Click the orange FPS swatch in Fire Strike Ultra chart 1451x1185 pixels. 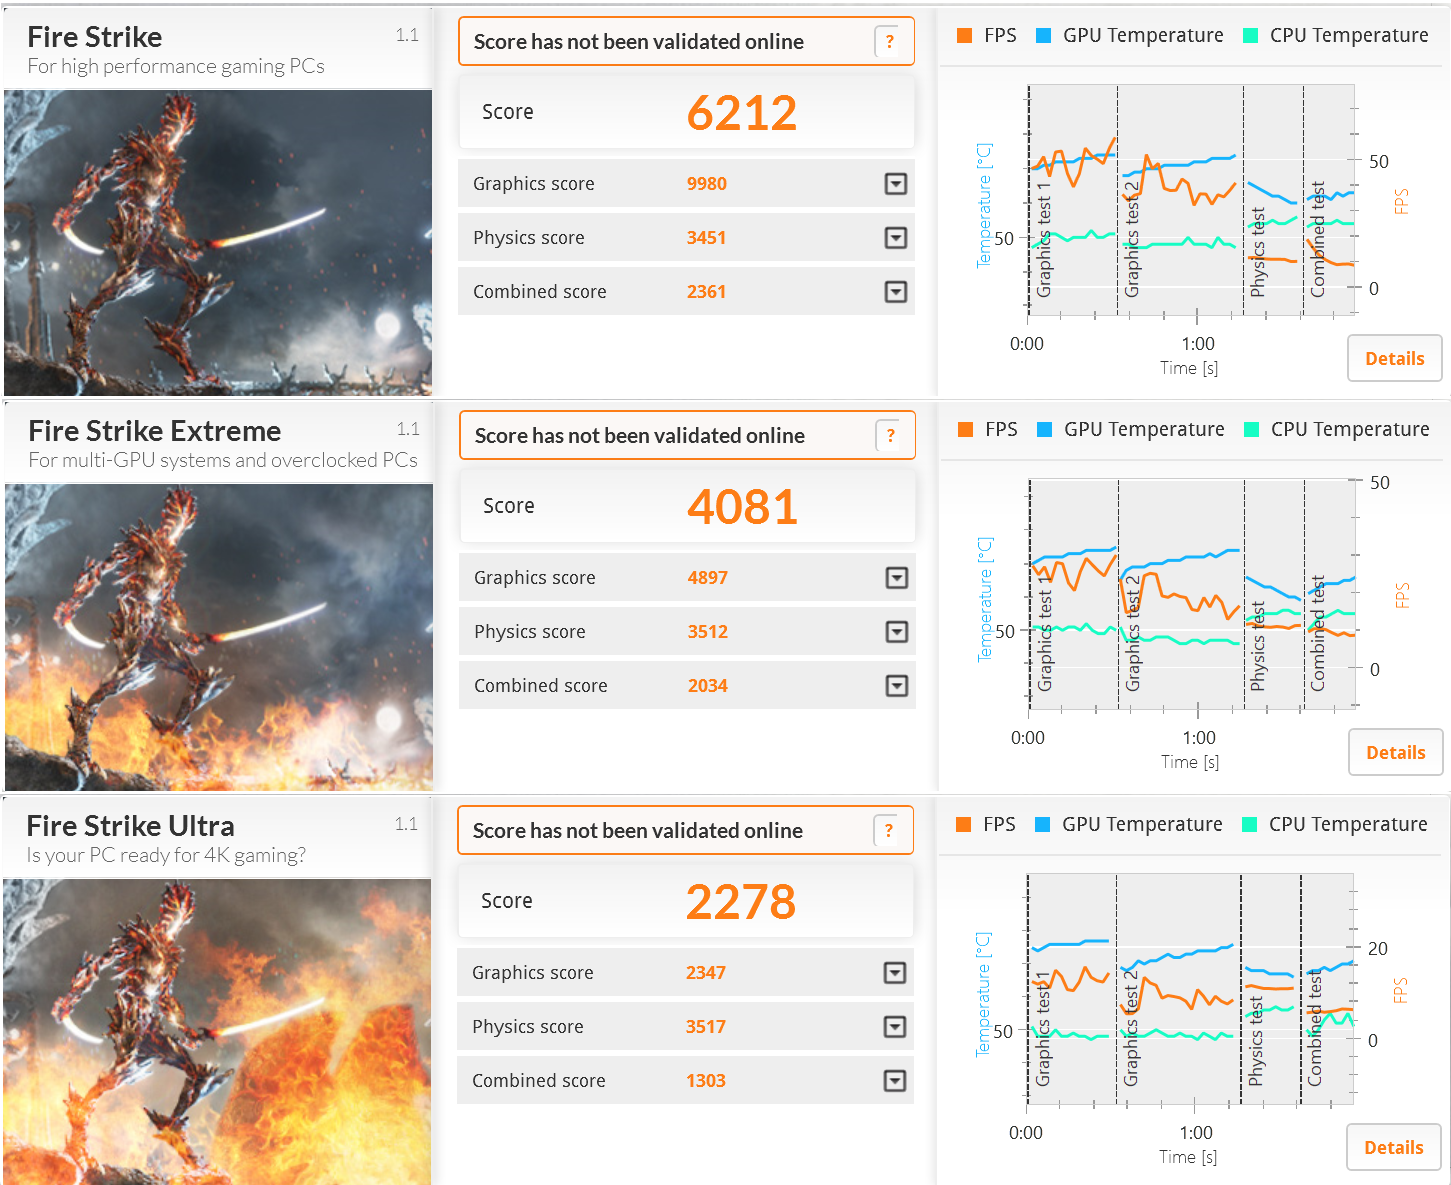coord(964,825)
